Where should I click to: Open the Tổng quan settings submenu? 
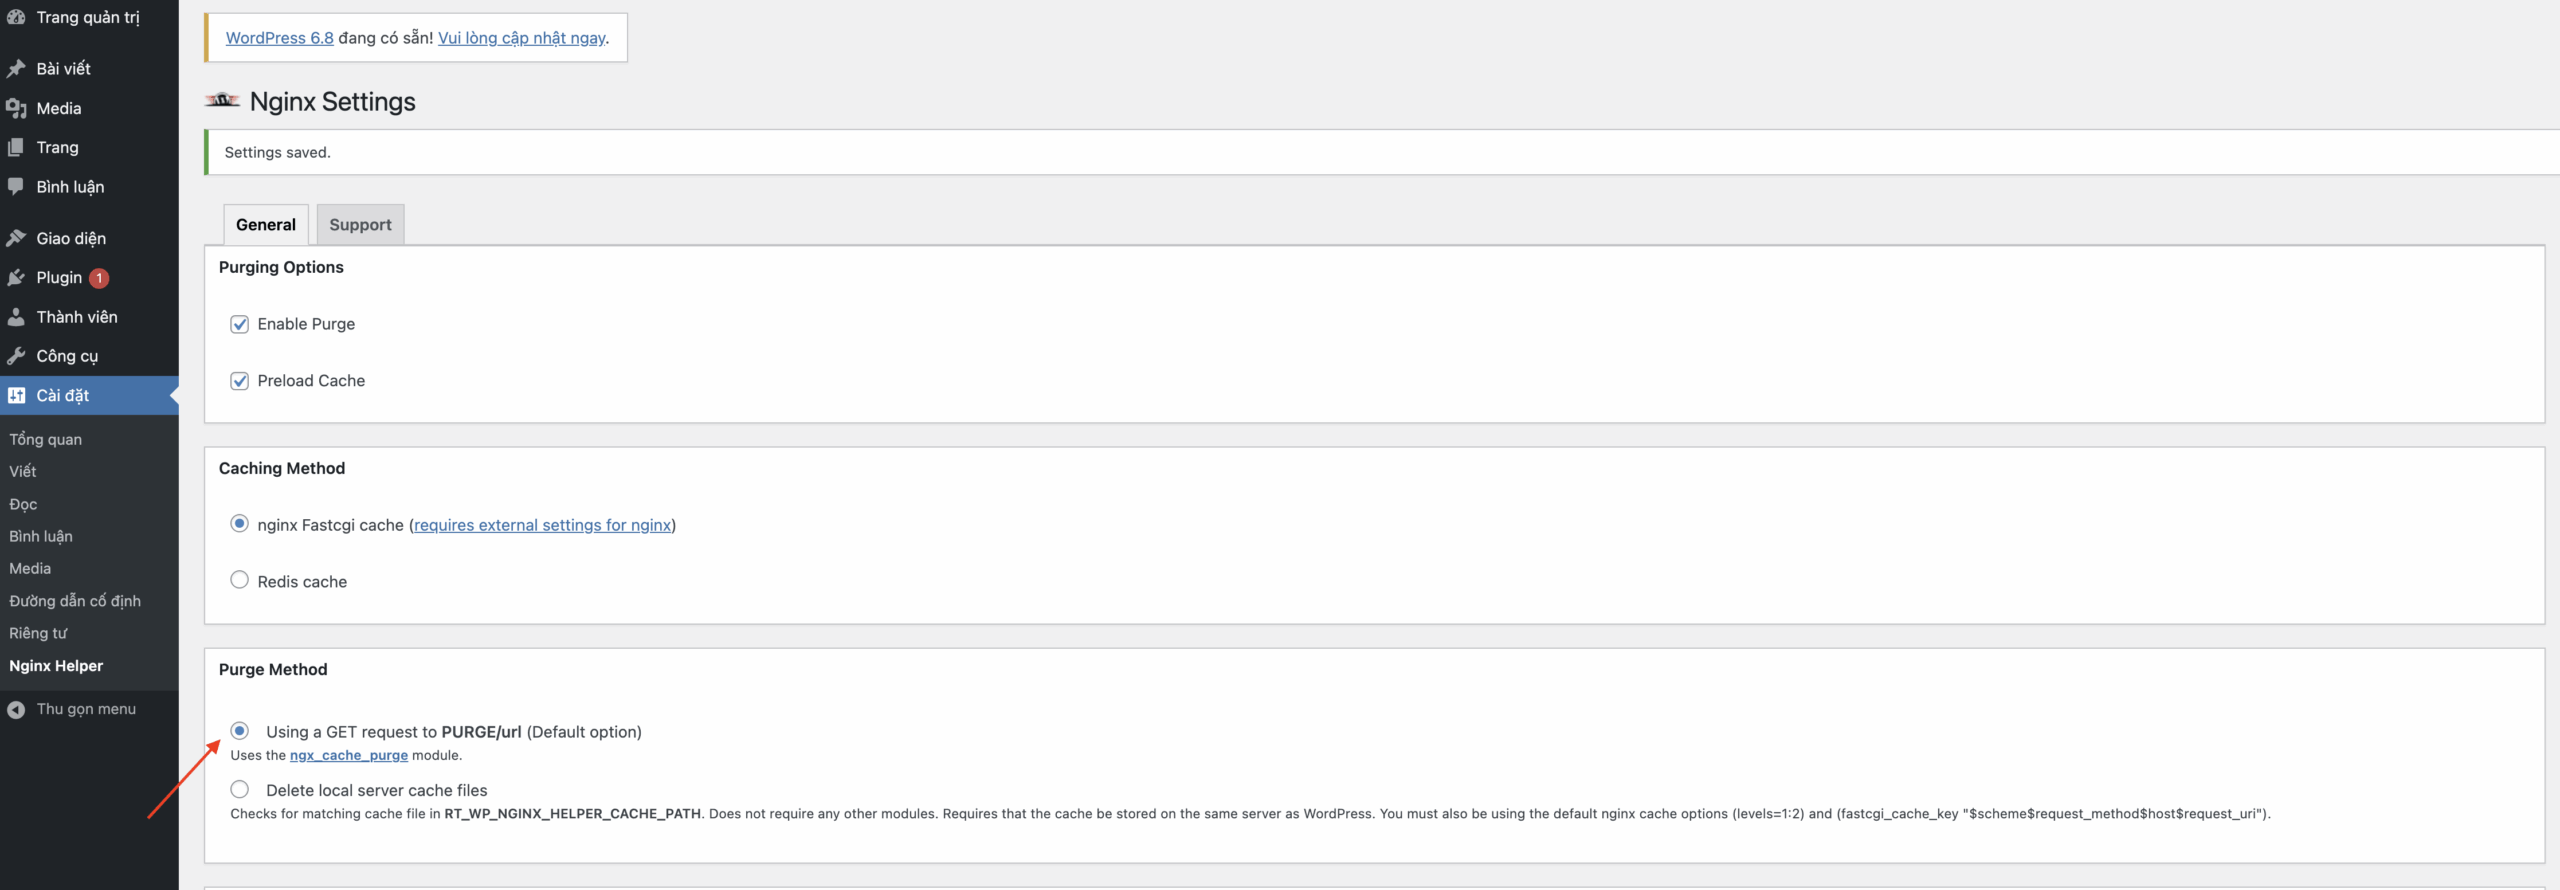46,440
